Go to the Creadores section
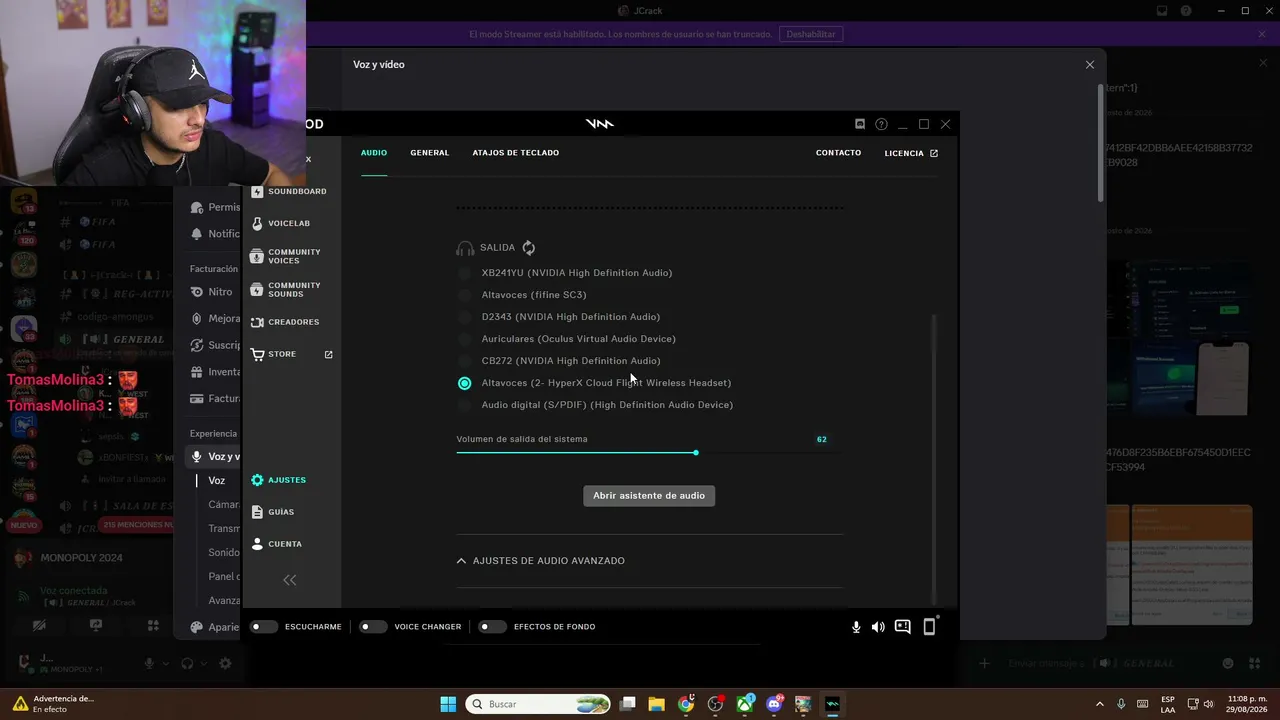 pyautogui.click(x=285, y=322)
